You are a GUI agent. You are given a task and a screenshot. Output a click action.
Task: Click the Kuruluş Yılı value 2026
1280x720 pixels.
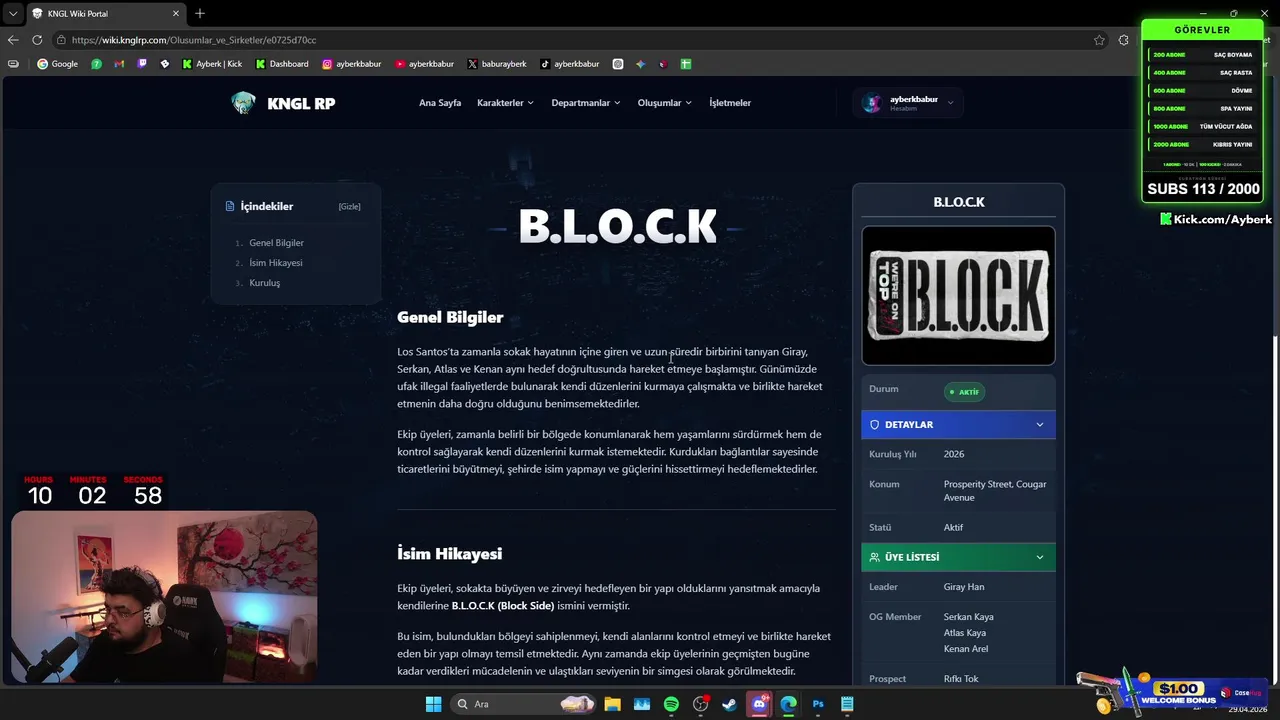[954, 454]
